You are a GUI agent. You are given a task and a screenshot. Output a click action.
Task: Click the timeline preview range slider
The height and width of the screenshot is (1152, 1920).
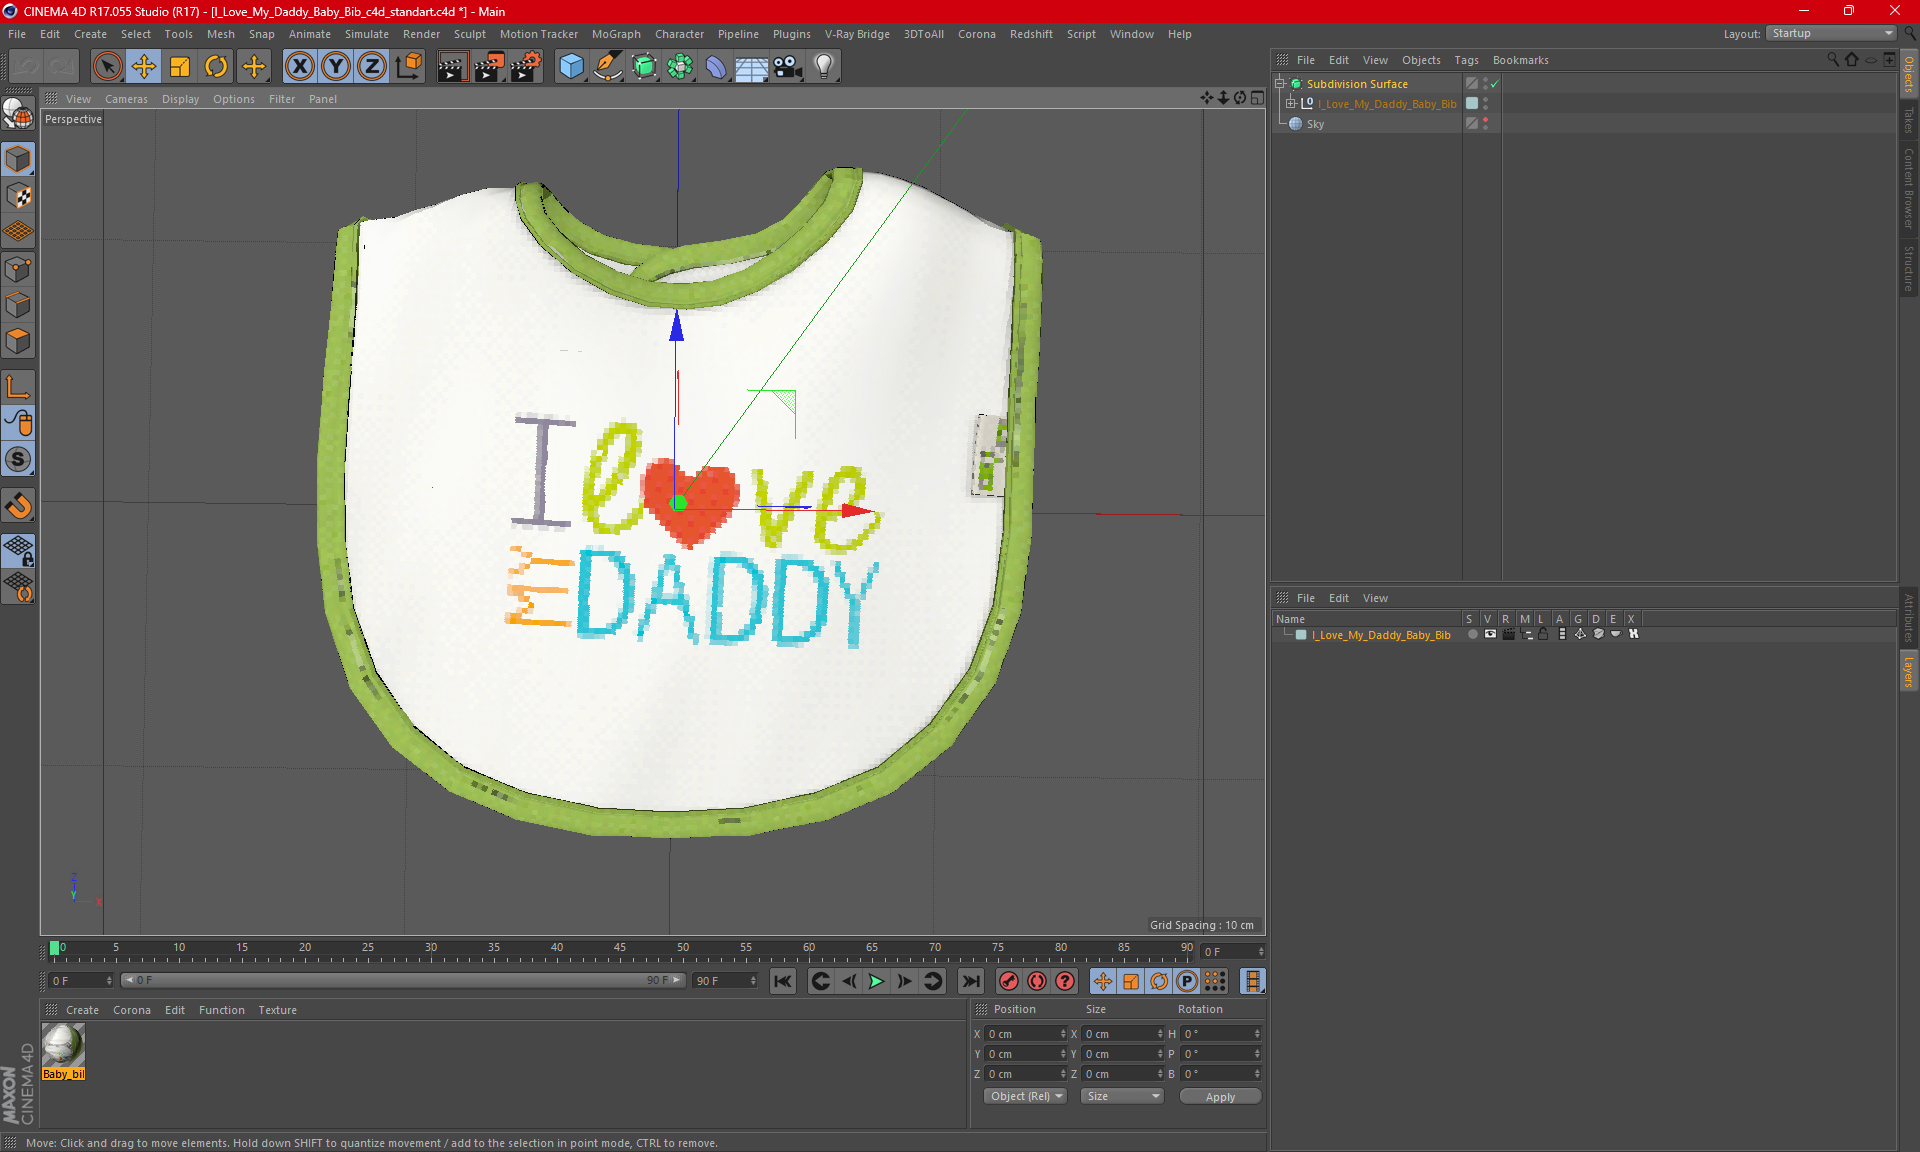(x=403, y=980)
